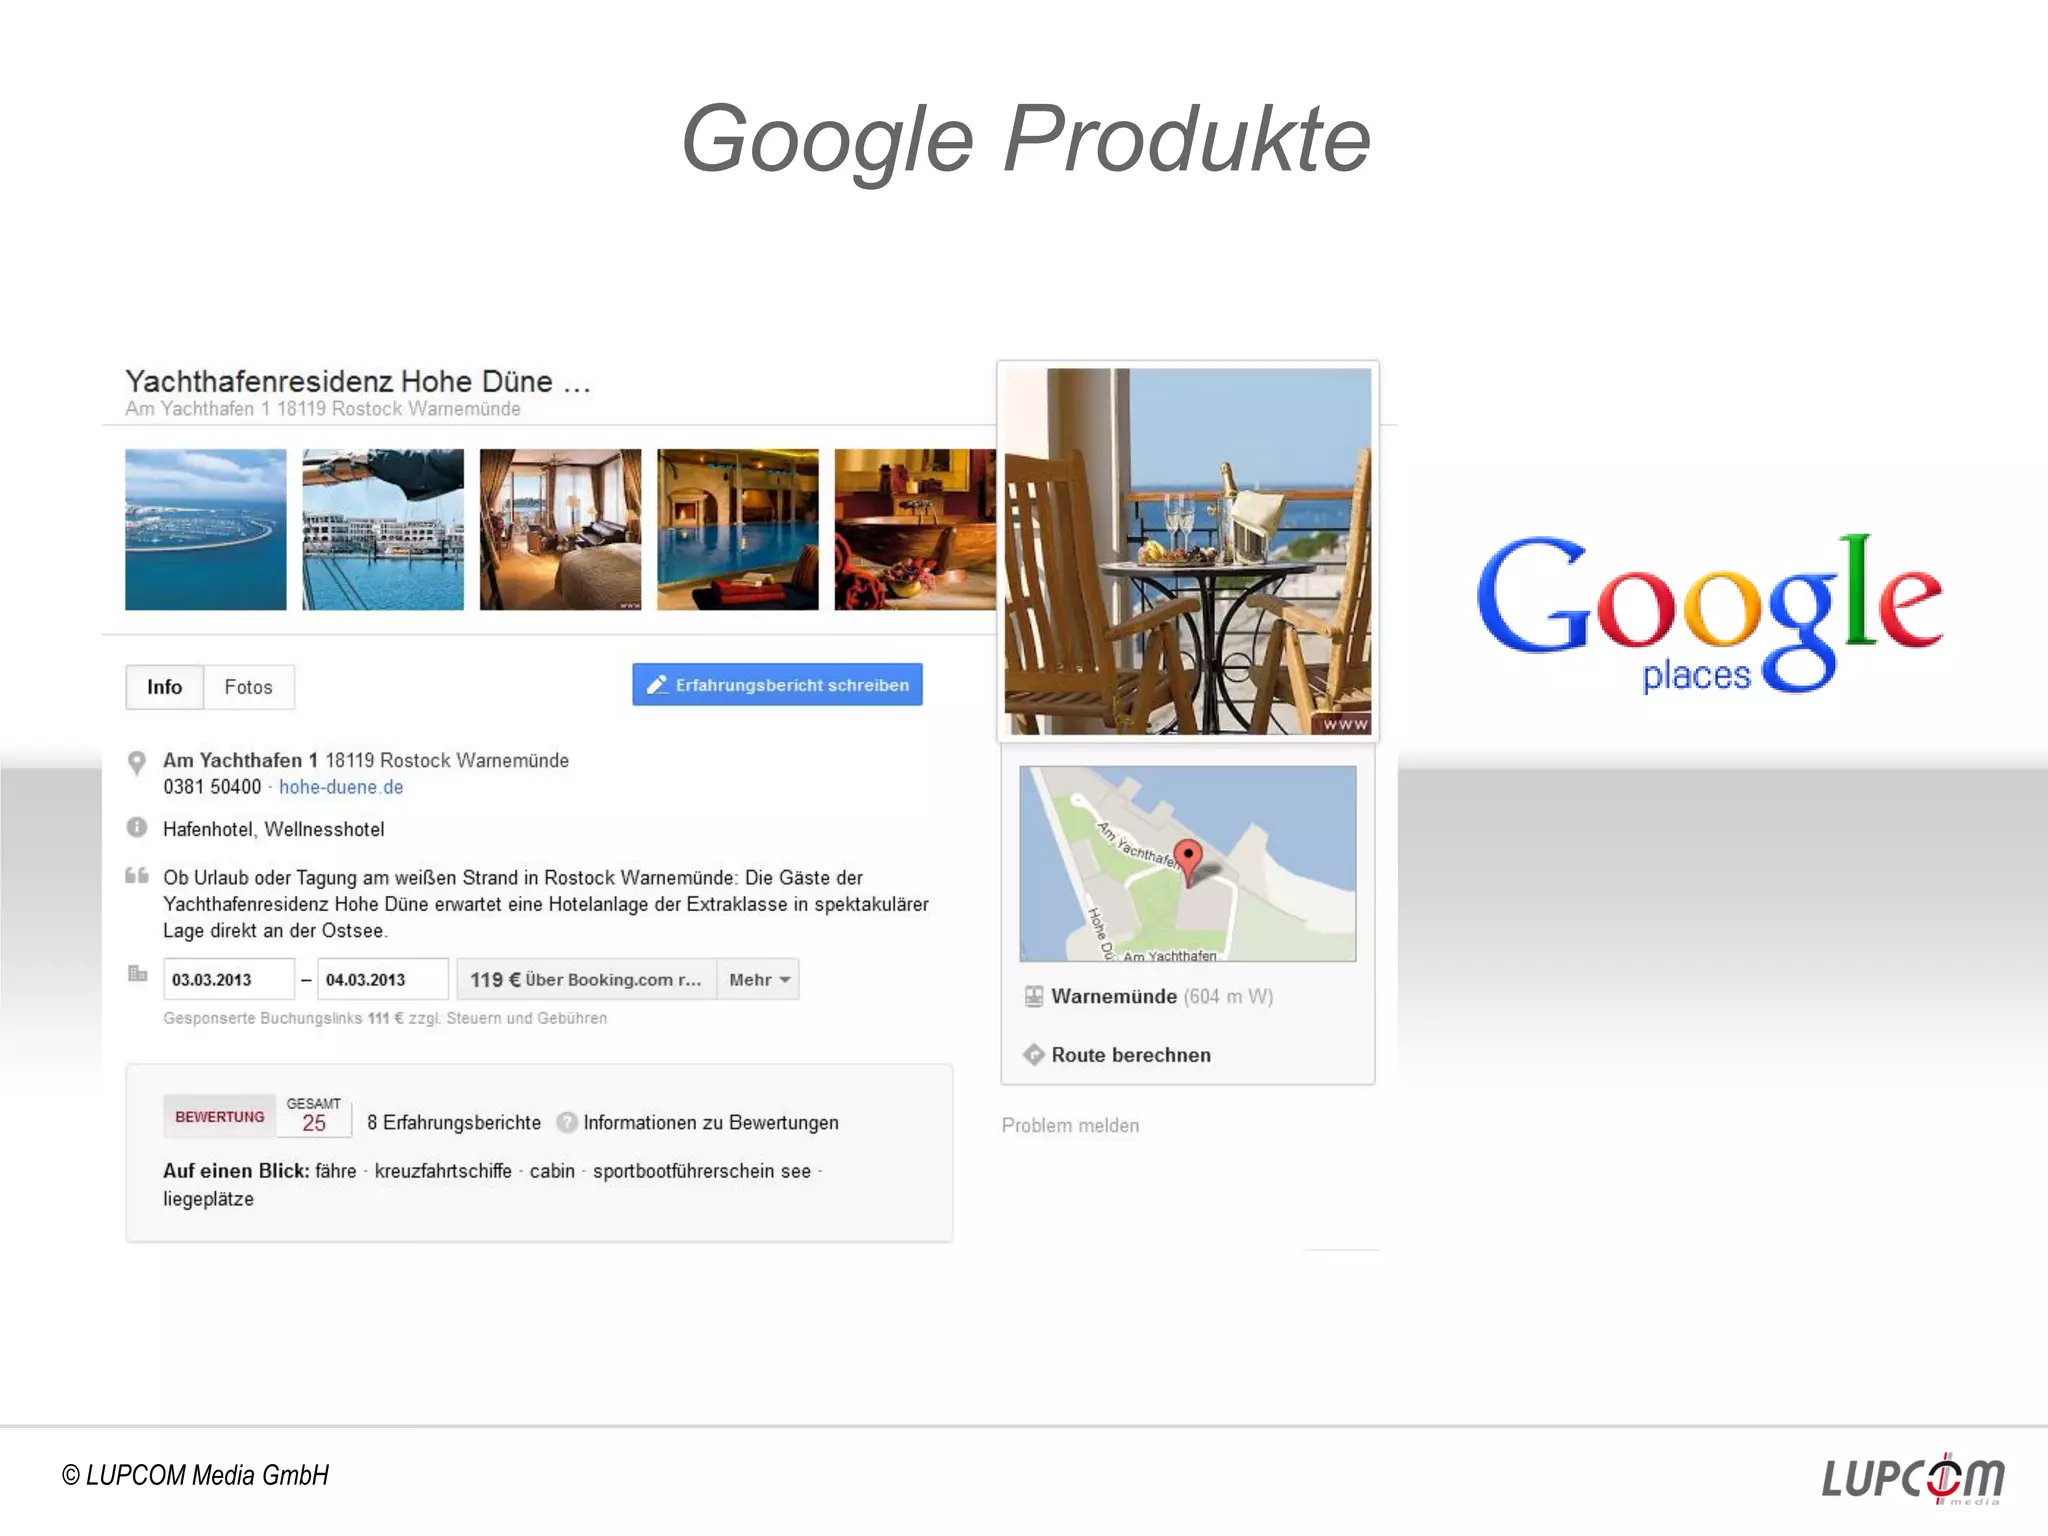Click the info circle icon next to Hafenhotel
2048x1536 pixels.
point(137,828)
